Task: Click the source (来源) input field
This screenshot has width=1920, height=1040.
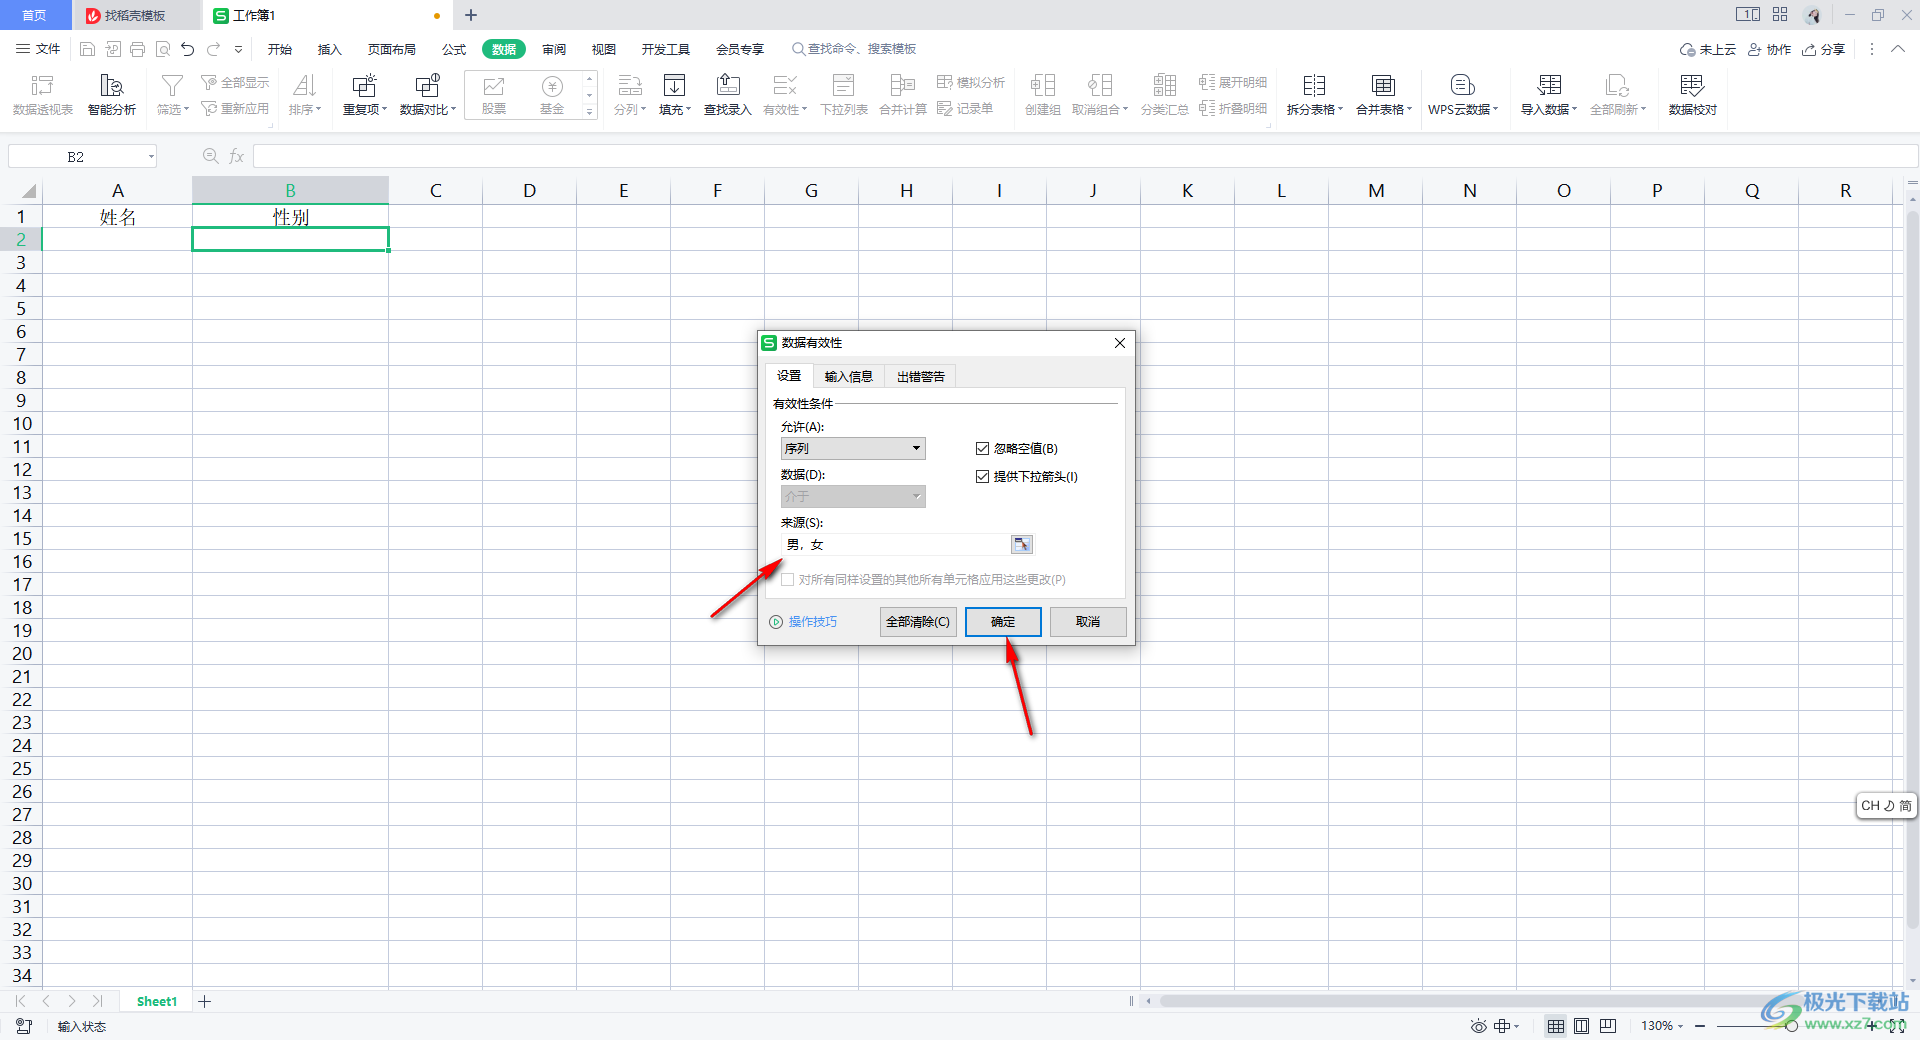Action: (896, 545)
